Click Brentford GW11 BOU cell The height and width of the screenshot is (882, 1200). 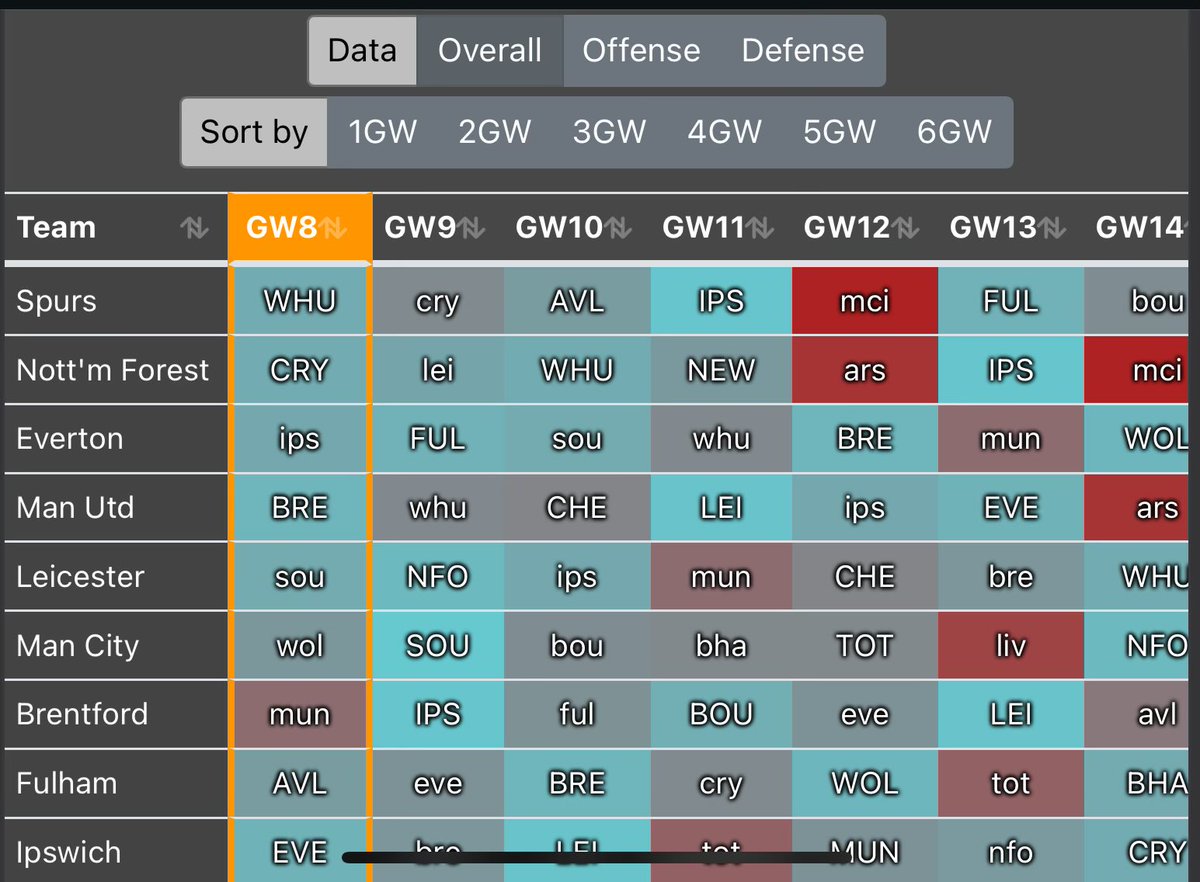click(x=721, y=714)
